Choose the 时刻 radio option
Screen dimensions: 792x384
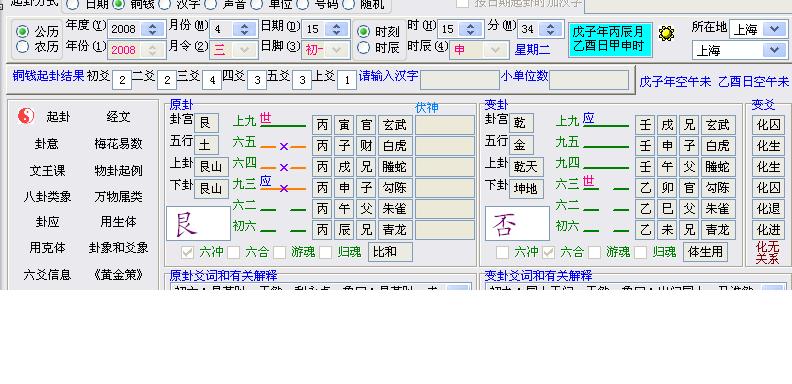pyautogui.click(x=363, y=32)
